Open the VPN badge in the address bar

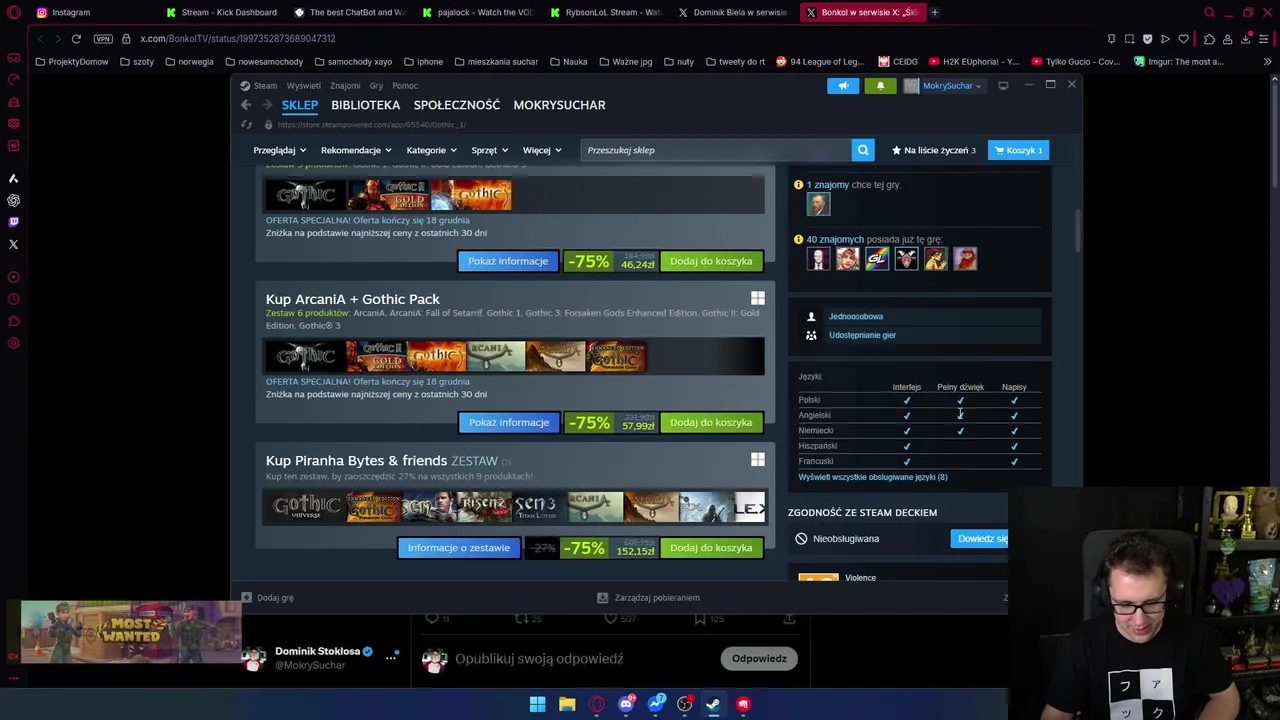click(103, 39)
